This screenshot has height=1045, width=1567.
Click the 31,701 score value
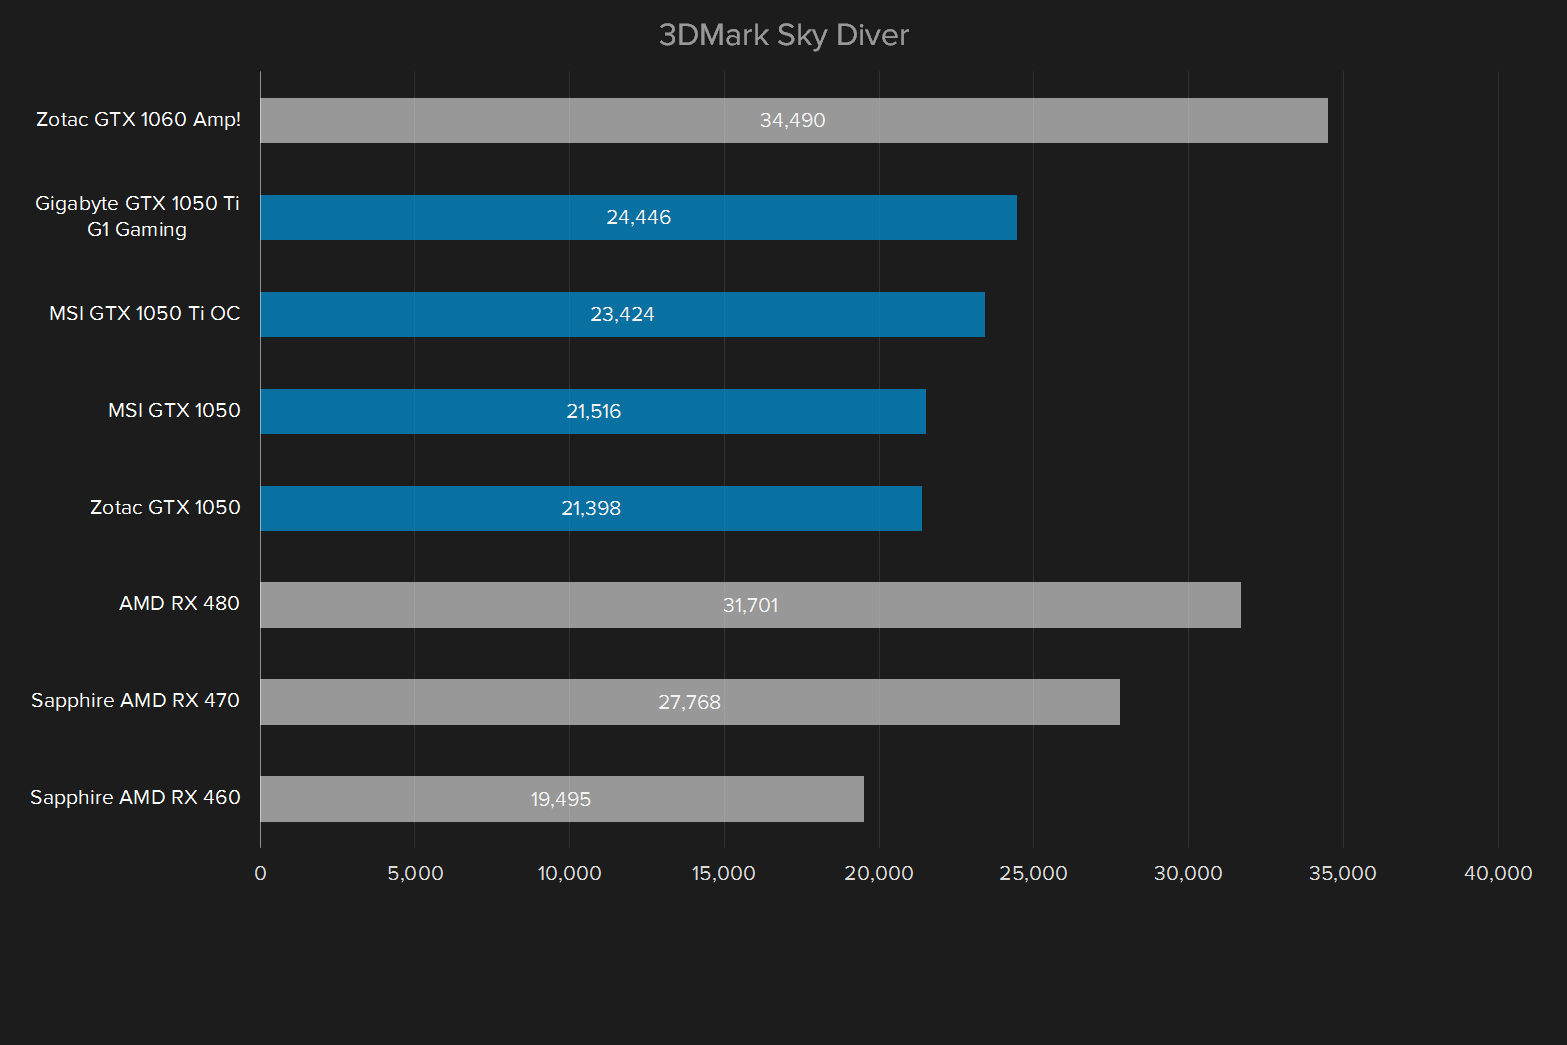(x=750, y=605)
